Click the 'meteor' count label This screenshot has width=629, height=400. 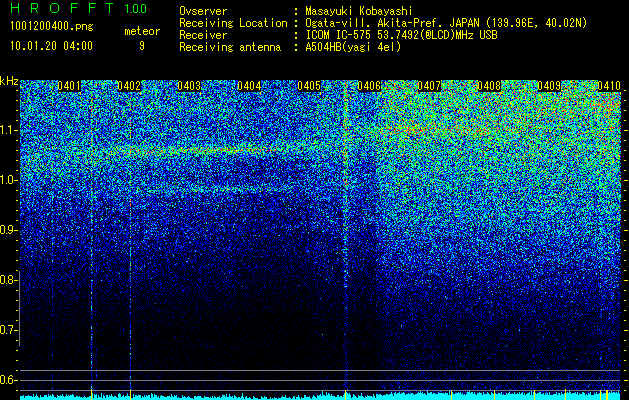pyautogui.click(x=142, y=31)
